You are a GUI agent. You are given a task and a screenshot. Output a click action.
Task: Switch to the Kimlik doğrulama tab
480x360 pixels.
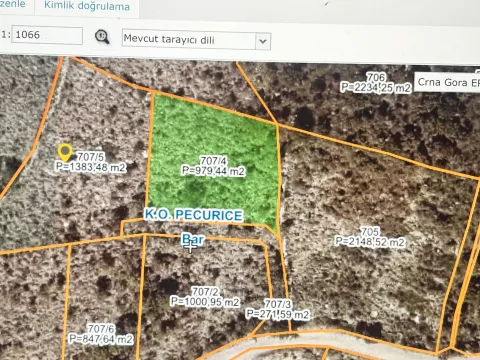87,6
